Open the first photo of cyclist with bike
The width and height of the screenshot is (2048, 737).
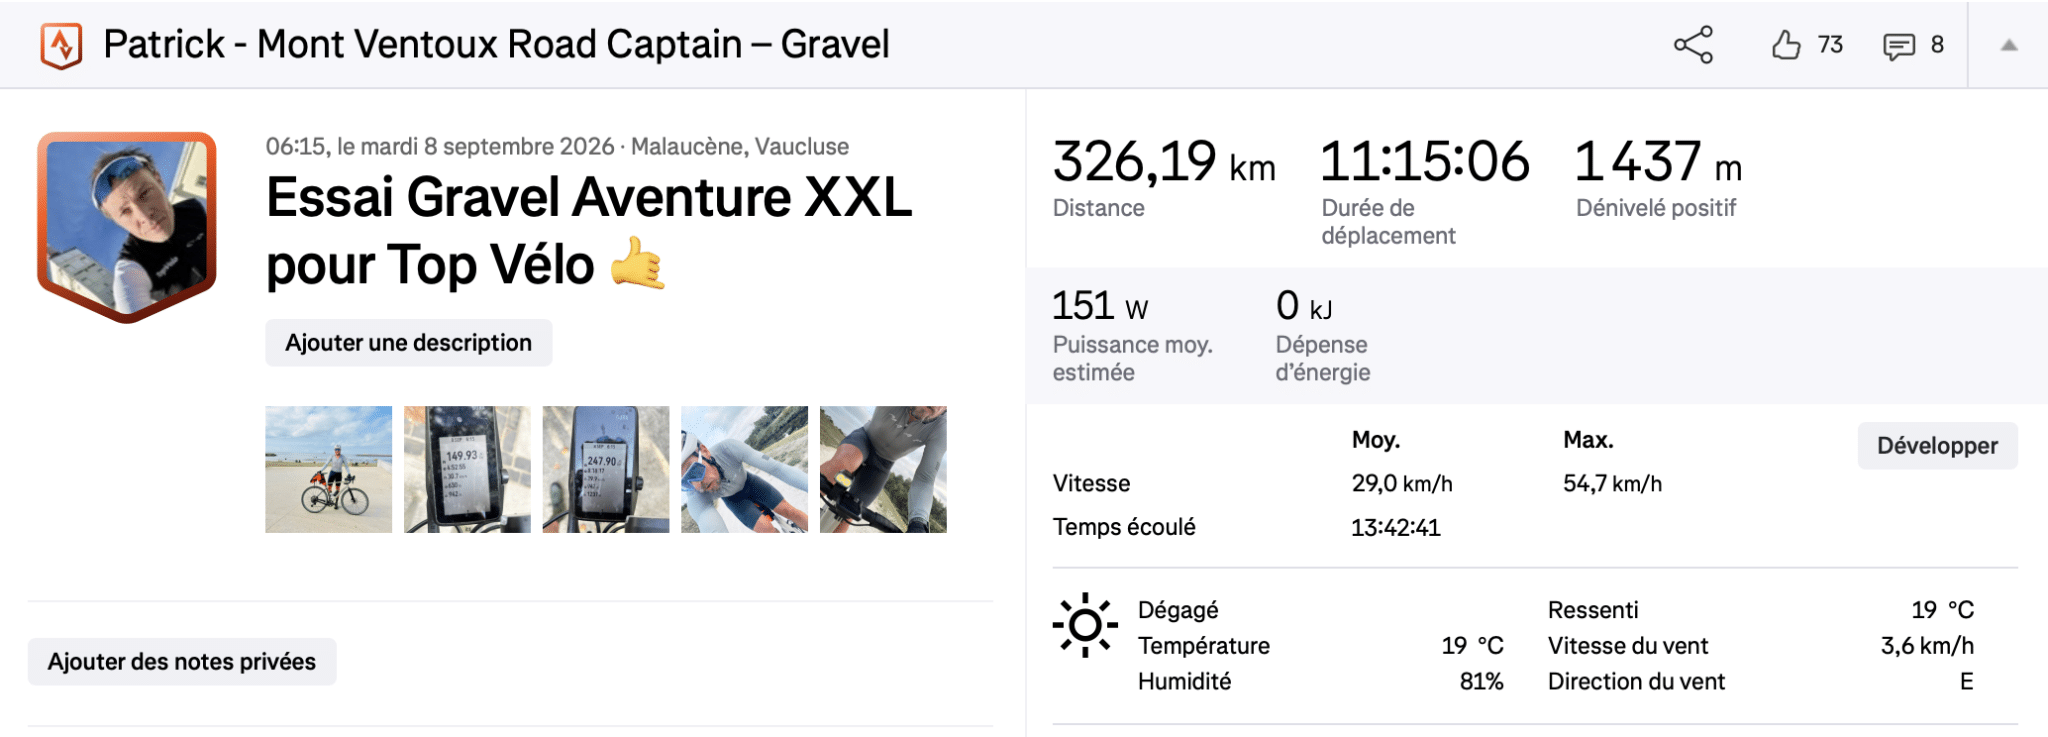click(328, 469)
